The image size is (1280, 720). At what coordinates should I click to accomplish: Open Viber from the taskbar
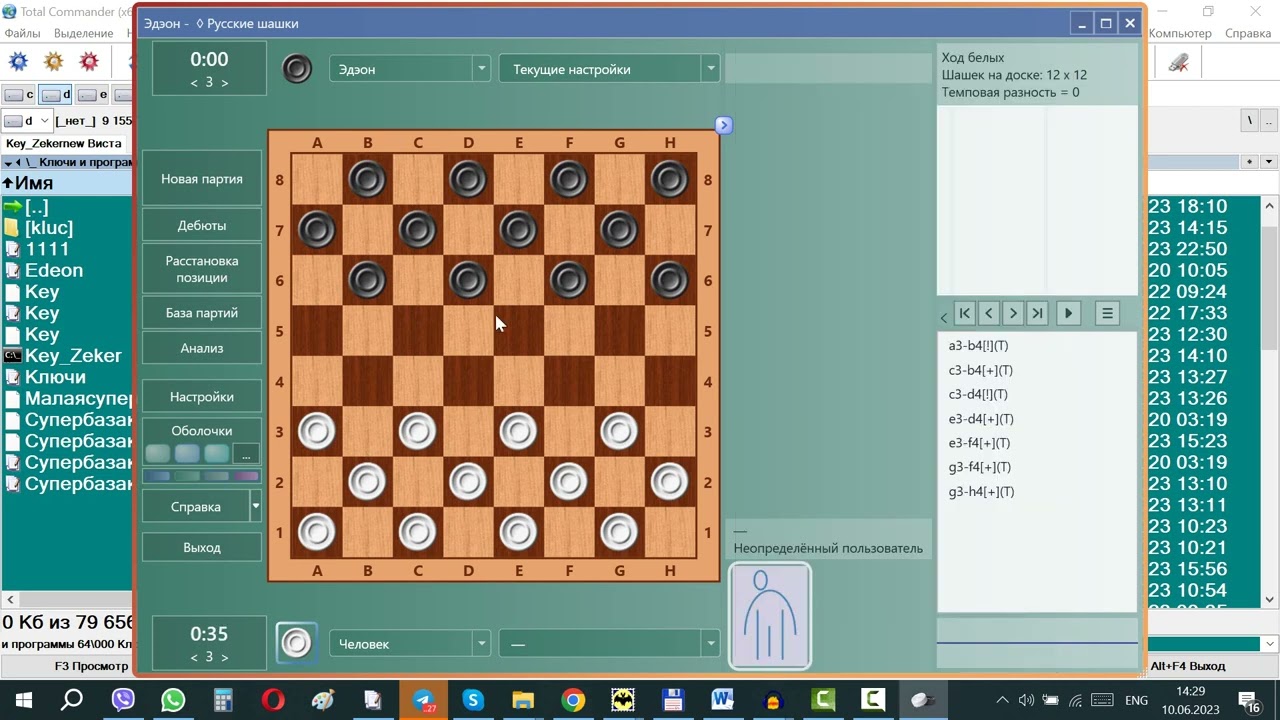pyautogui.click(x=123, y=700)
